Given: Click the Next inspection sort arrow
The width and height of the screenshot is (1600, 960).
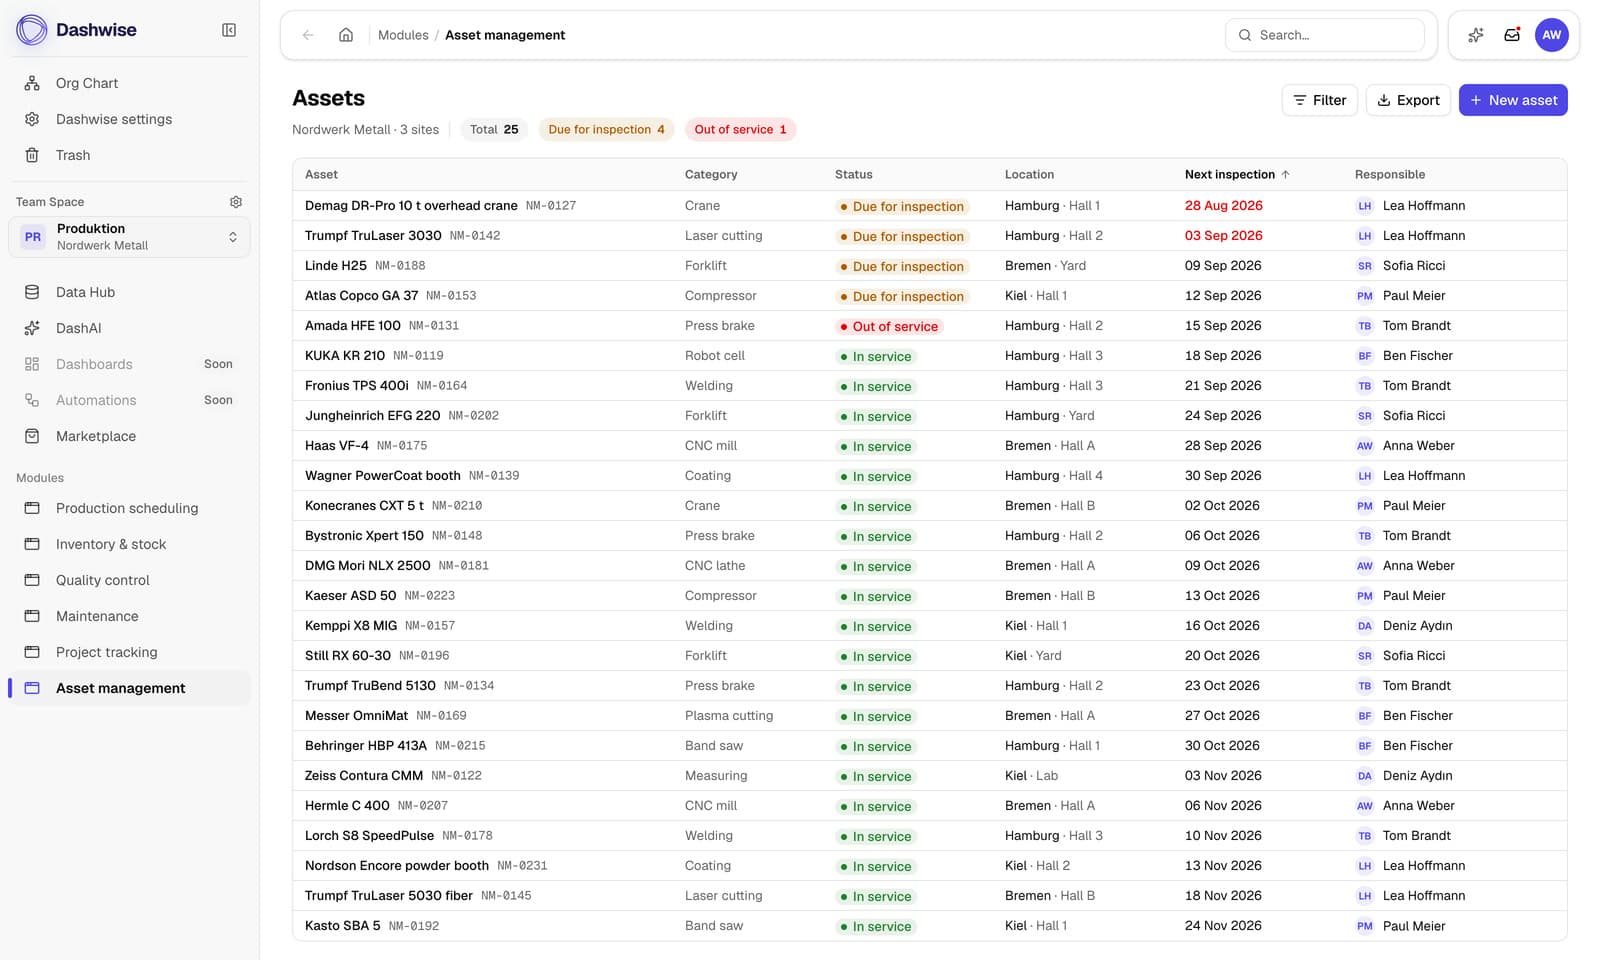Looking at the screenshot, I should click(1286, 174).
